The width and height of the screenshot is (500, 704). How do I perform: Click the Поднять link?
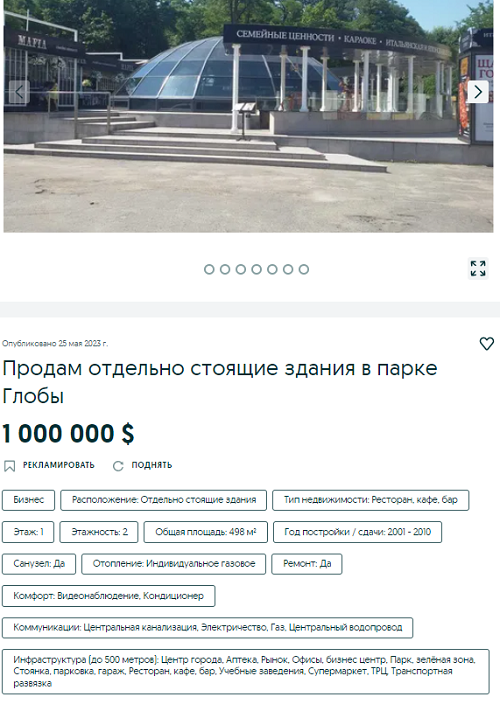point(152,465)
